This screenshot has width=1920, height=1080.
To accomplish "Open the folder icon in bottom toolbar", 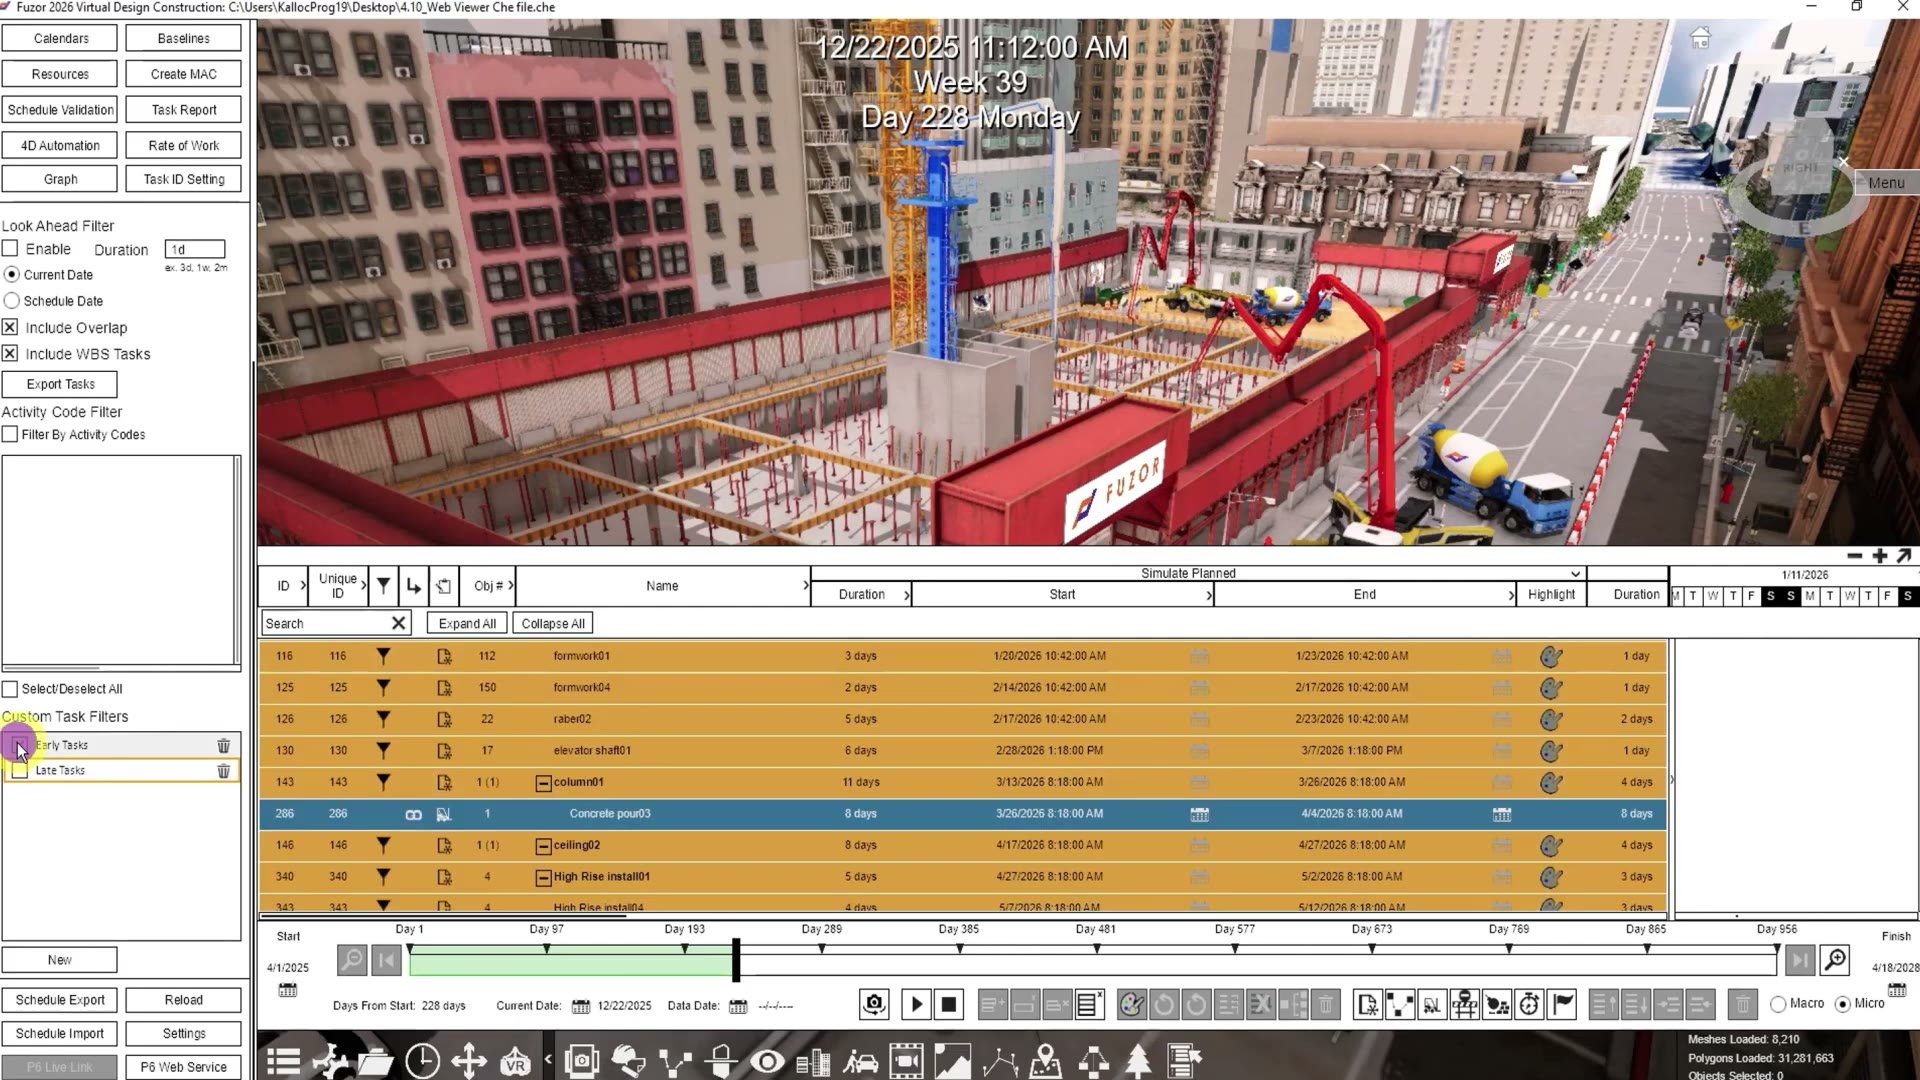I will (375, 1061).
